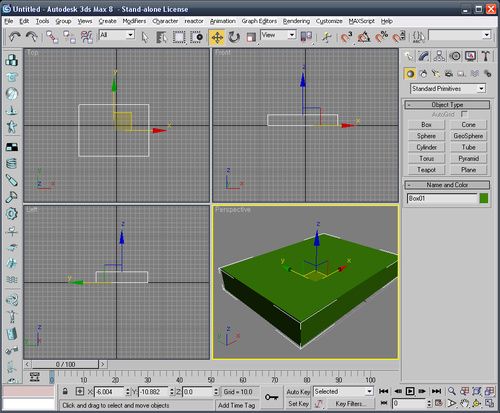The image size is (500, 413).
Task: Switch to the Utilities hammer tab
Action: 486,56
